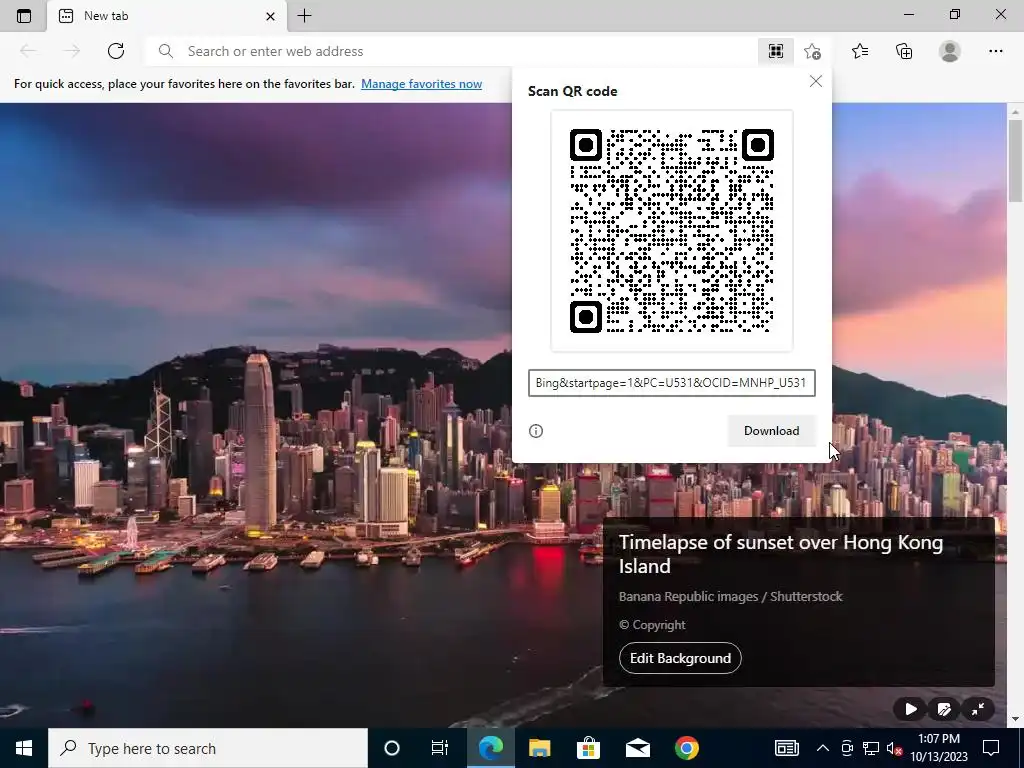
Task: Focus the search or enter web address bar
Action: 451,51
